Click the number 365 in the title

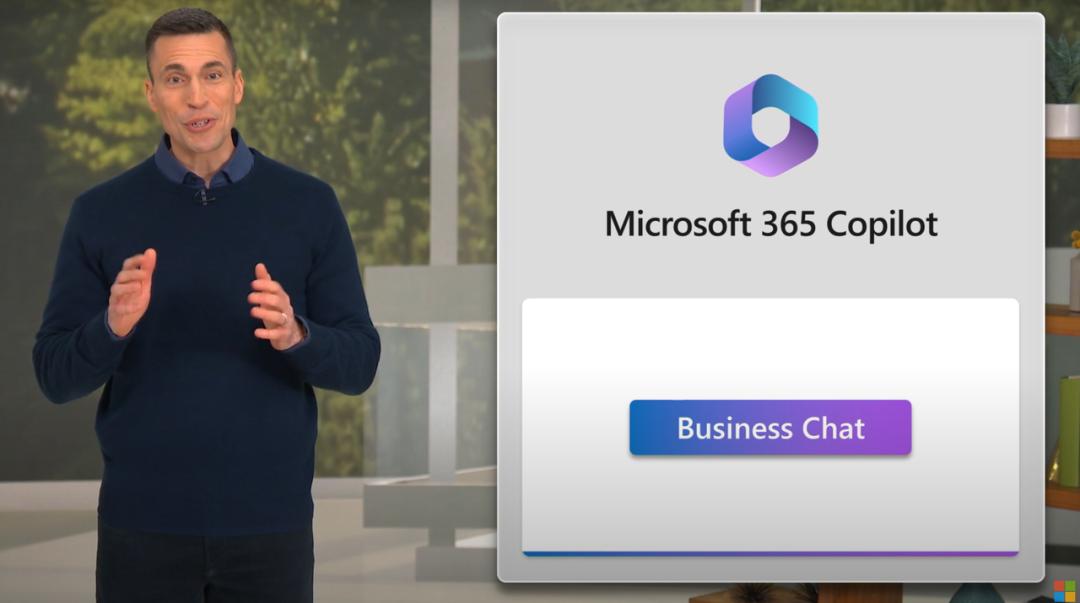coord(789,224)
